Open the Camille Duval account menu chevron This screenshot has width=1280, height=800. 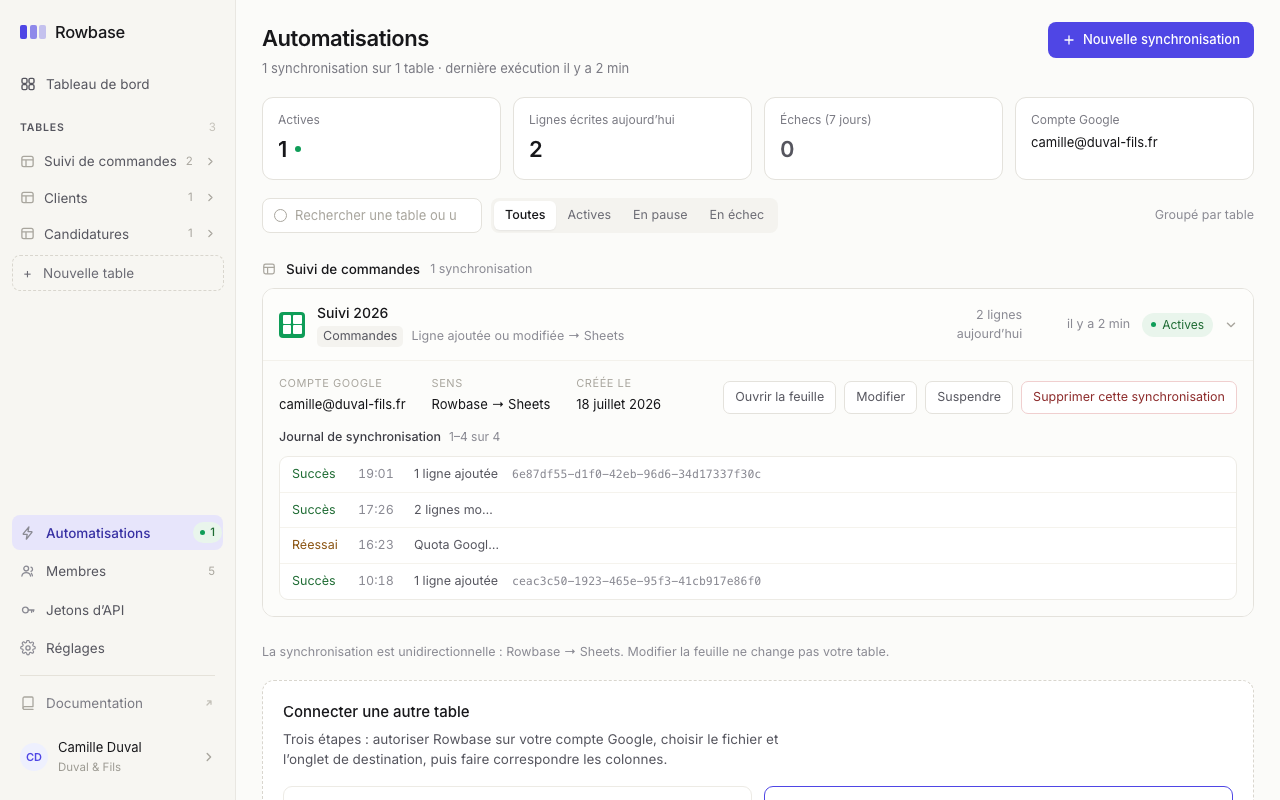coord(209,757)
